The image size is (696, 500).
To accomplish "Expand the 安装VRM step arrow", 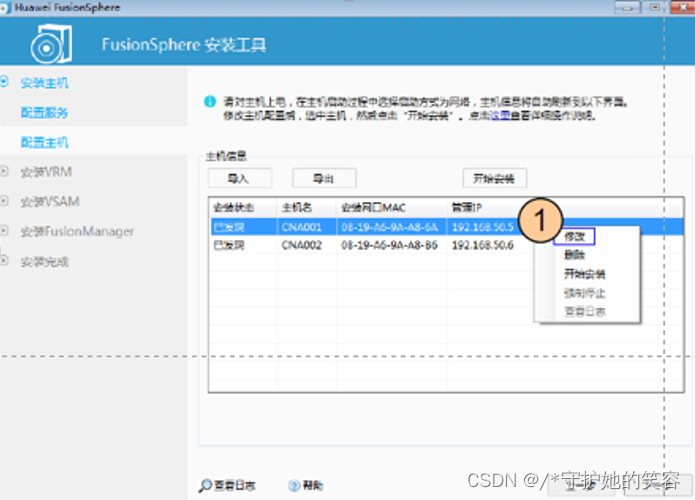I will [4, 171].
